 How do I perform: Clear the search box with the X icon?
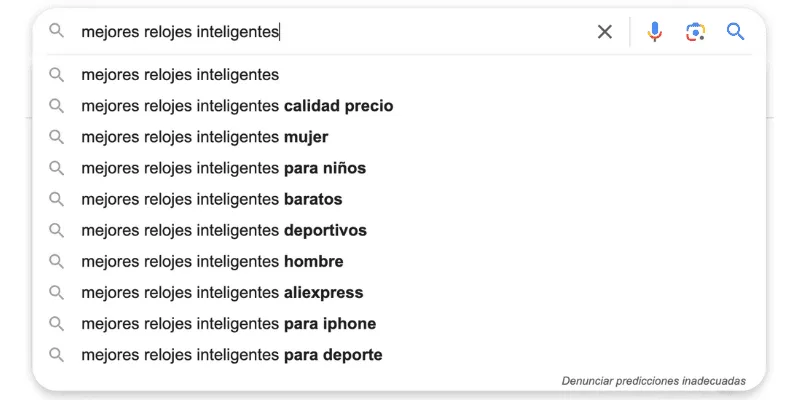605,32
